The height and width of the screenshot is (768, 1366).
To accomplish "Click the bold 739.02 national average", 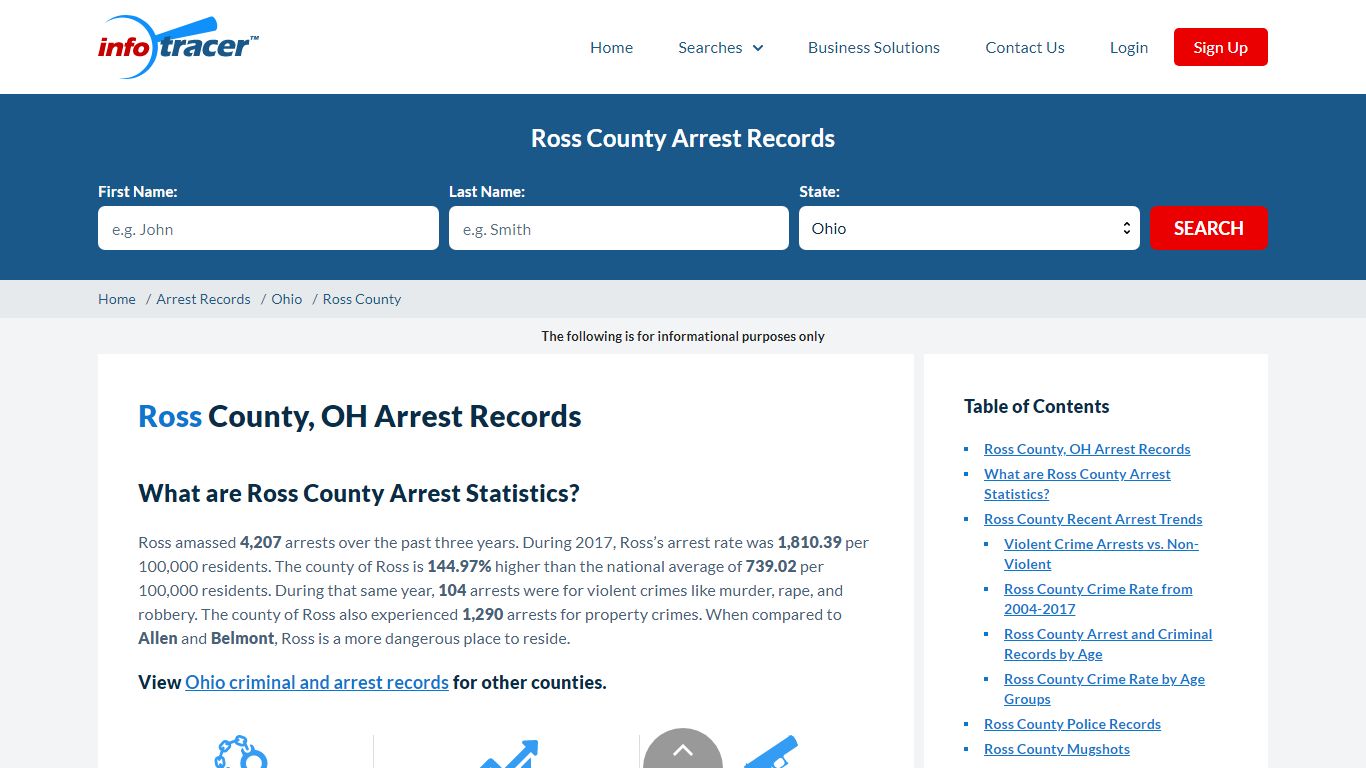I will click(x=771, y=566).
